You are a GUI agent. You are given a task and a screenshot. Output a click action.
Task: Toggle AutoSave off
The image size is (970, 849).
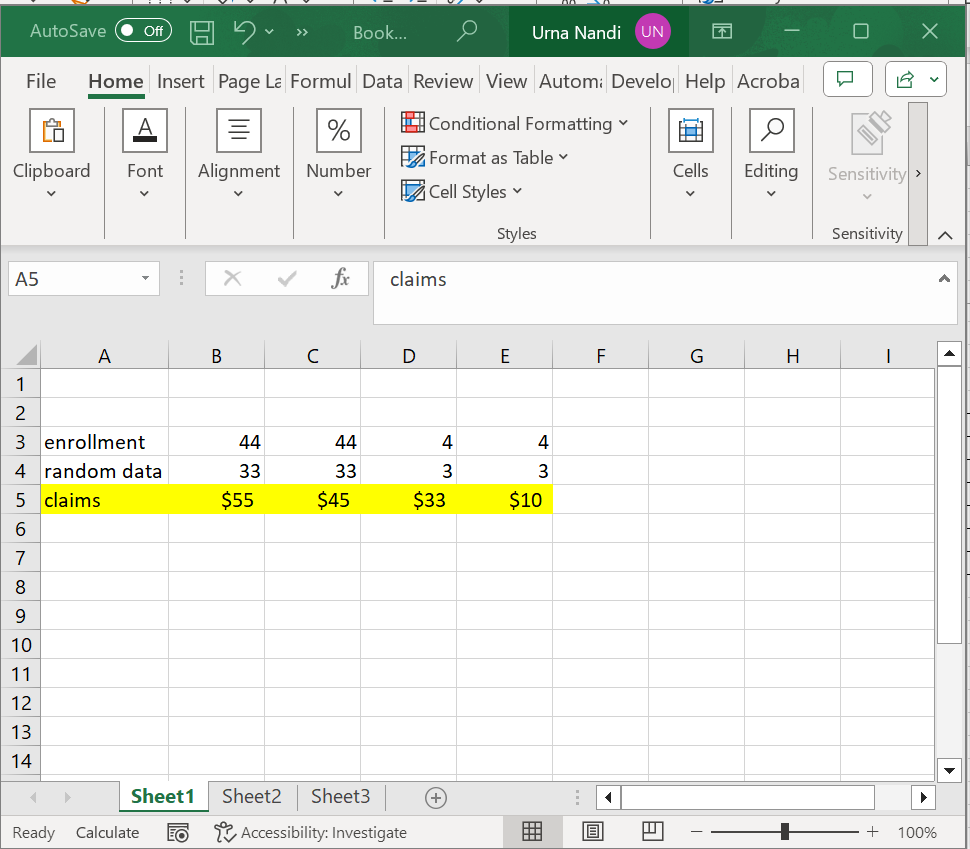tap(143, 30)
